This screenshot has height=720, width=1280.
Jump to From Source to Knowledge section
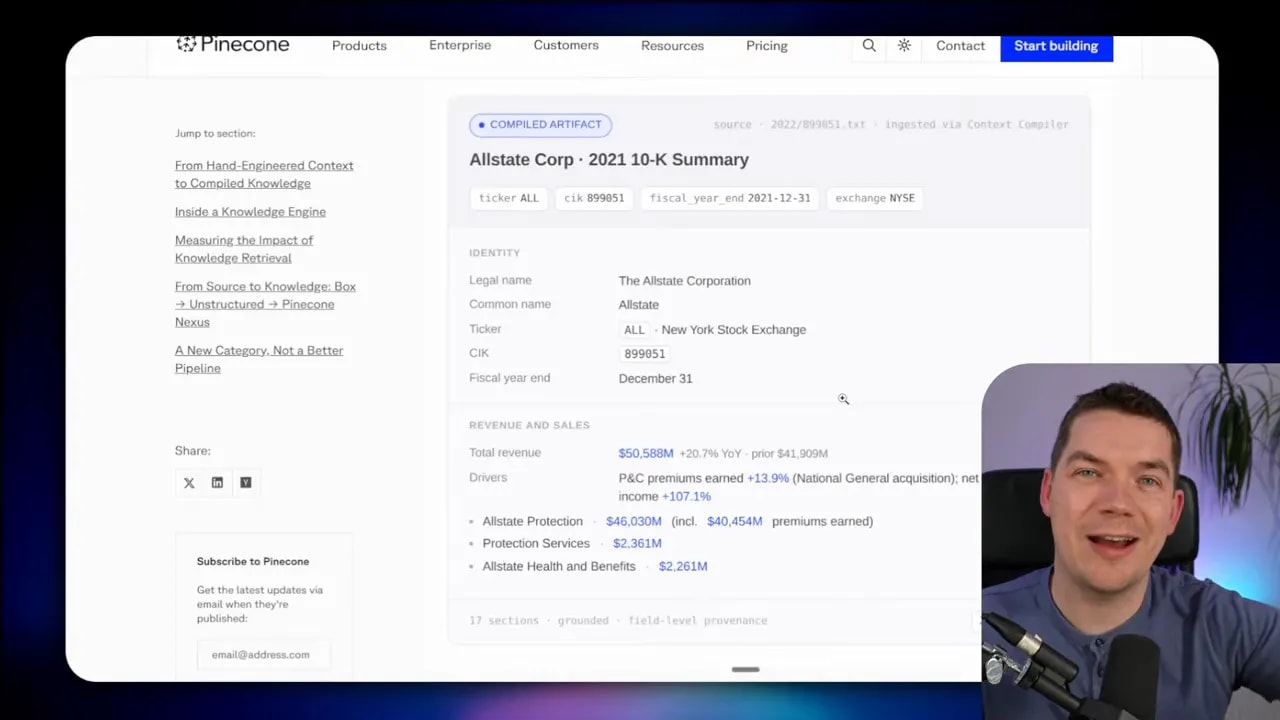coord(265,304)
